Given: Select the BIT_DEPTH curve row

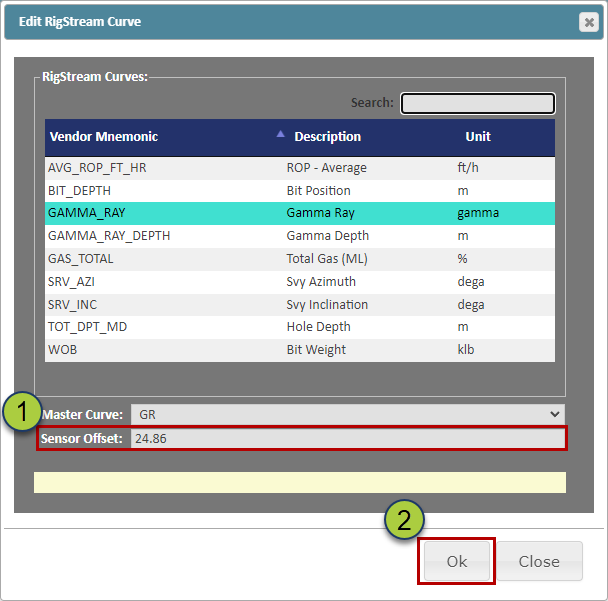Looking at the screenshot, I should pyautogui.click(x=300, y=191).
